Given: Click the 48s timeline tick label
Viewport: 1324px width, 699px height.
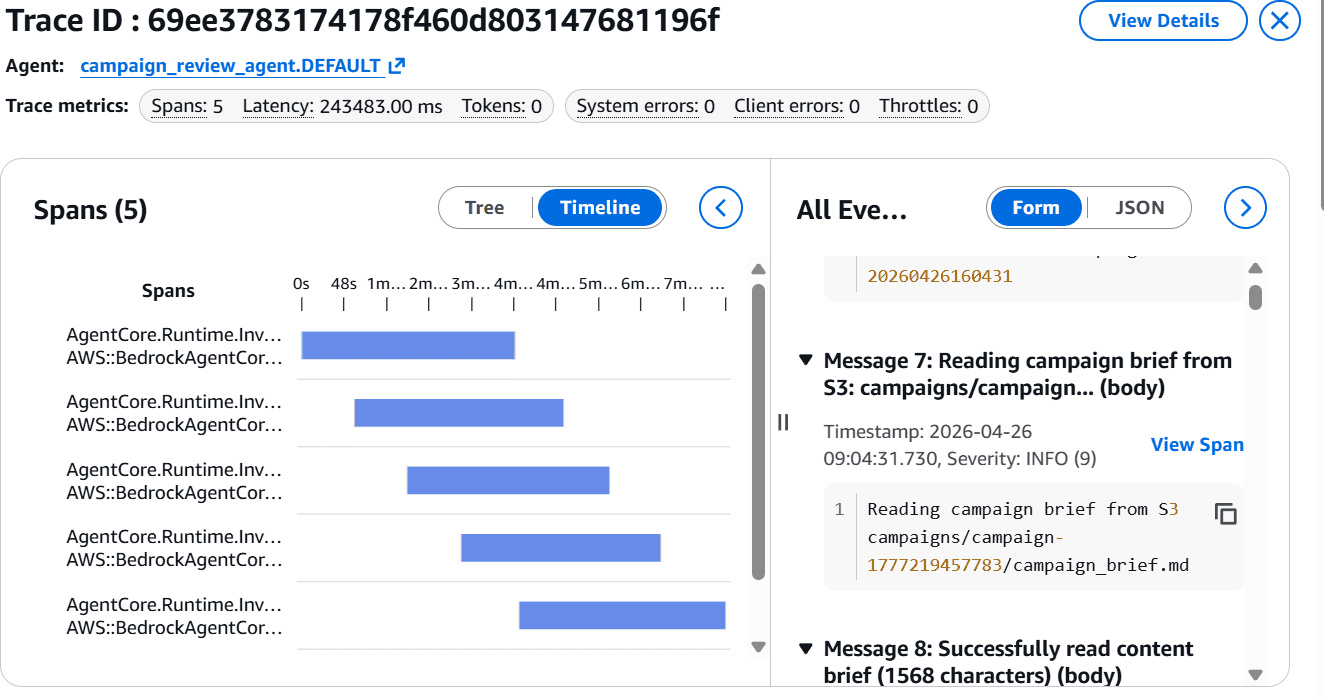Looking at the screenshot, I should (x=344, y=284).
